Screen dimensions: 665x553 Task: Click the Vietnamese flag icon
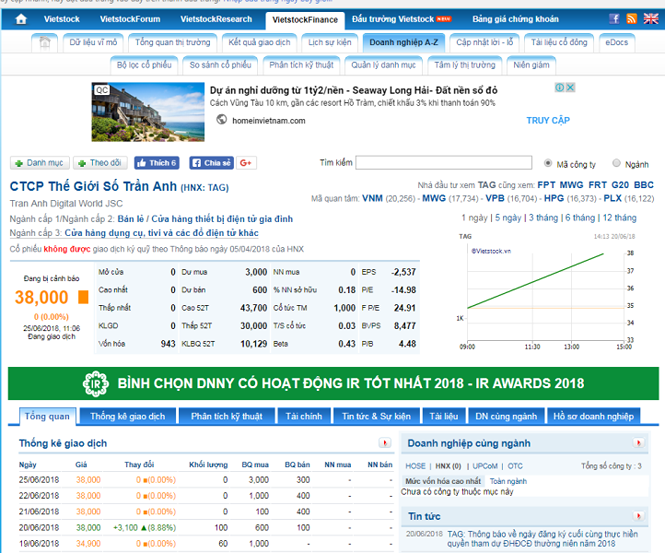pyautogui.click(x=634, y=19)
